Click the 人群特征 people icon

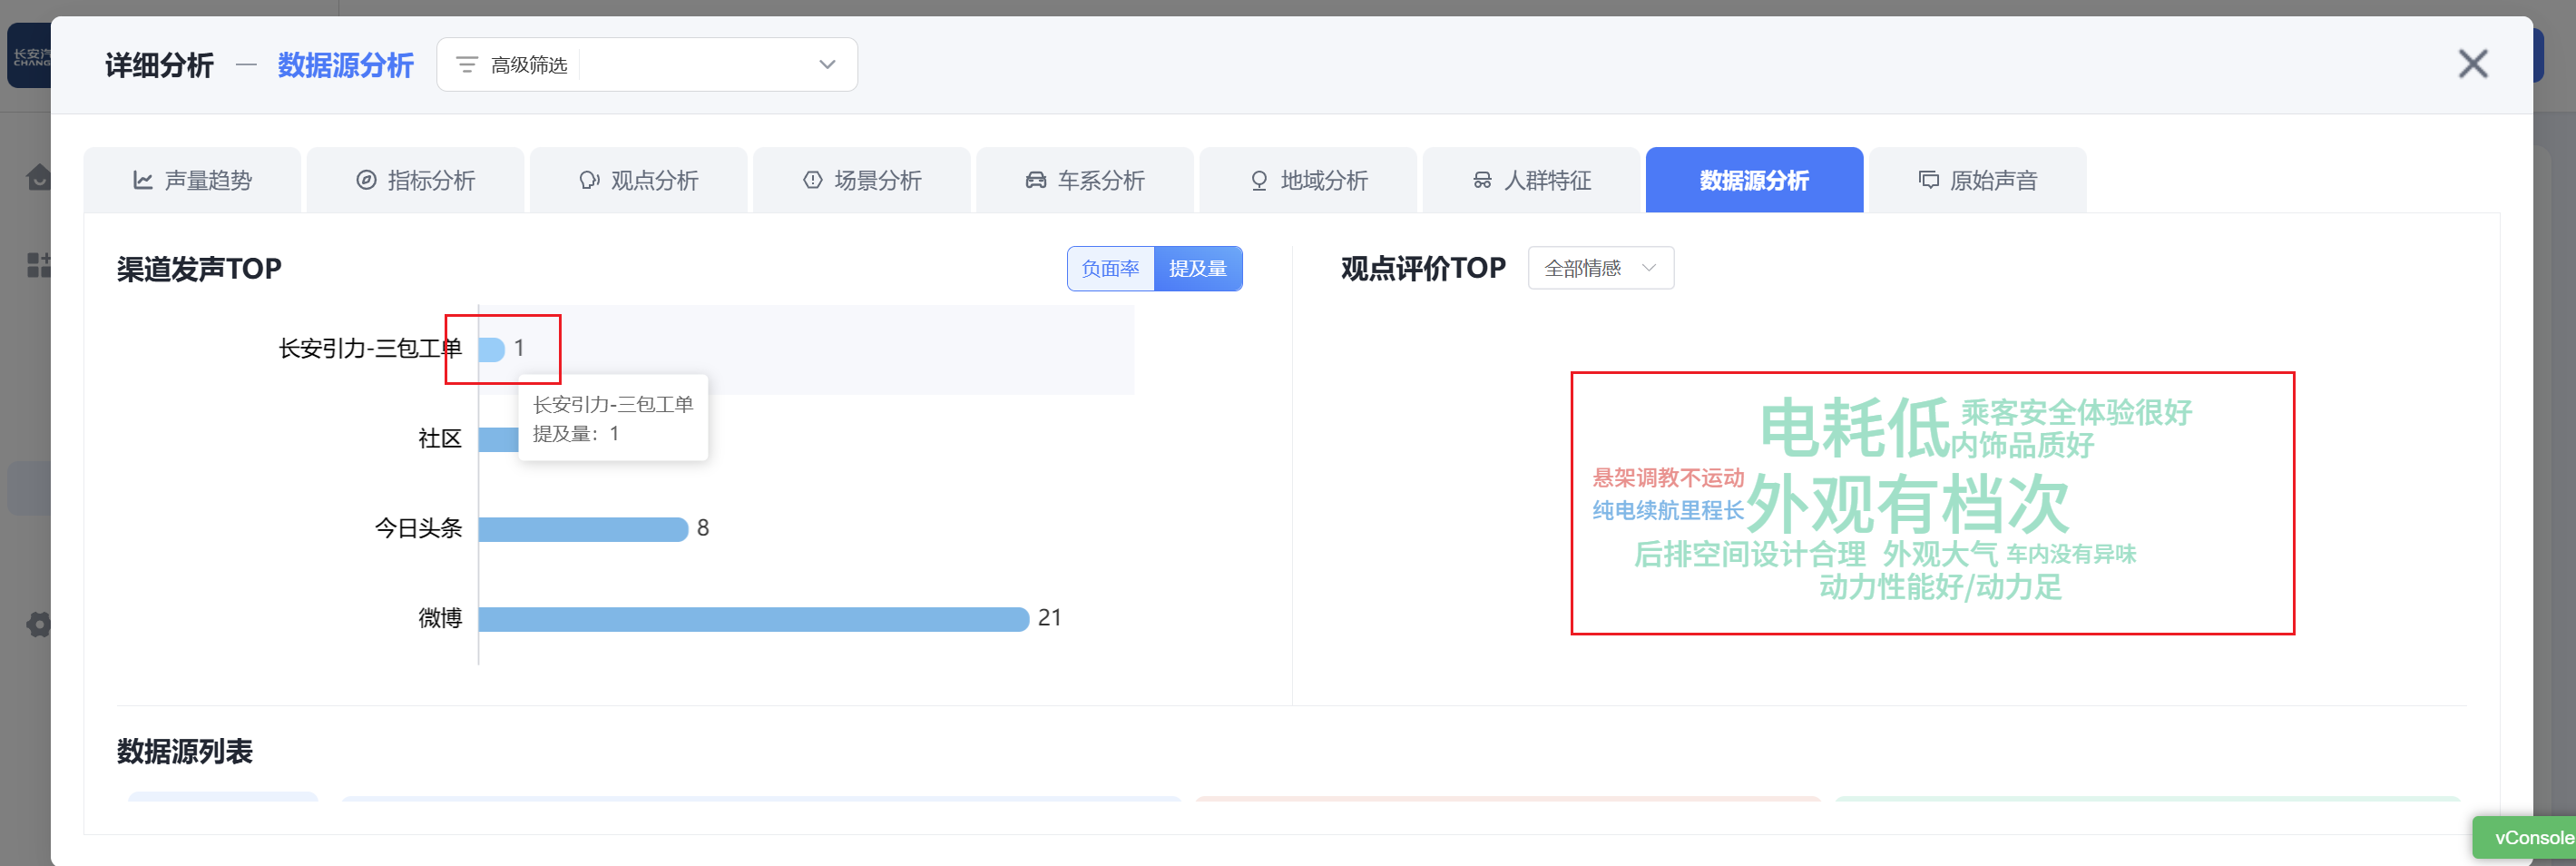pos(1482,181)
